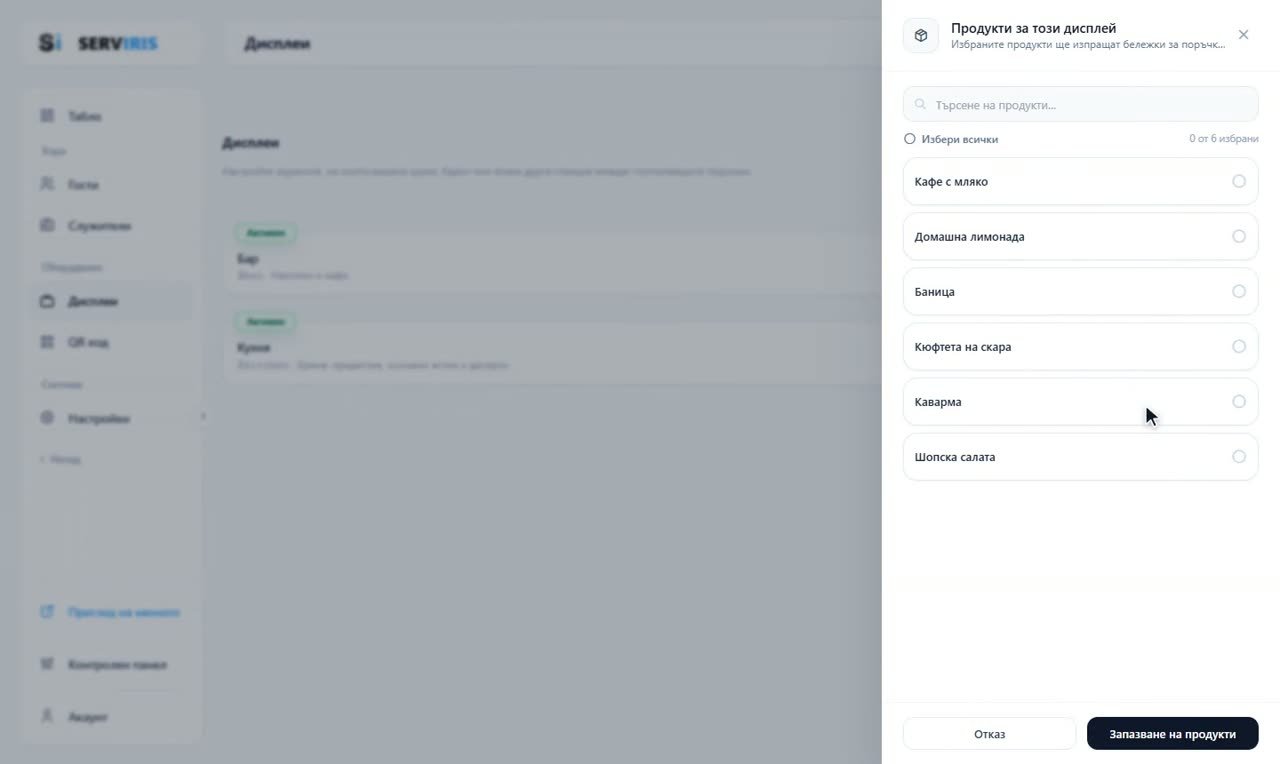Image resolution: width=1280 pixels, height=764 pixels.
Task: Select the Баница radio circle
Action: [1239, 291]
